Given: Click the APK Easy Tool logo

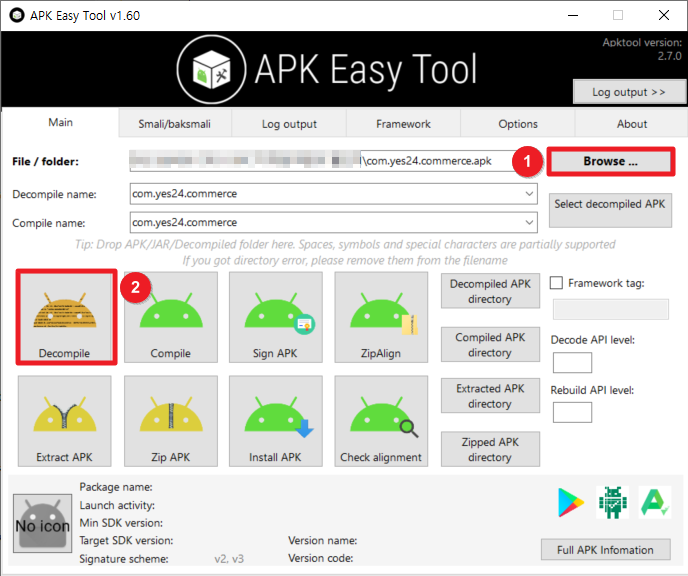Looking at the screenshot, I should (x=211, y=70).
